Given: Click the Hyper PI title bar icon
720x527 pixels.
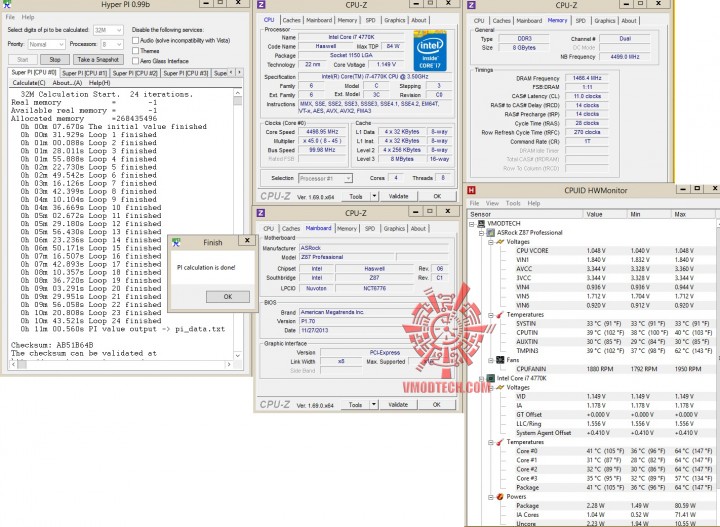Looking at the screenshot, I should (x=7, y=5).
